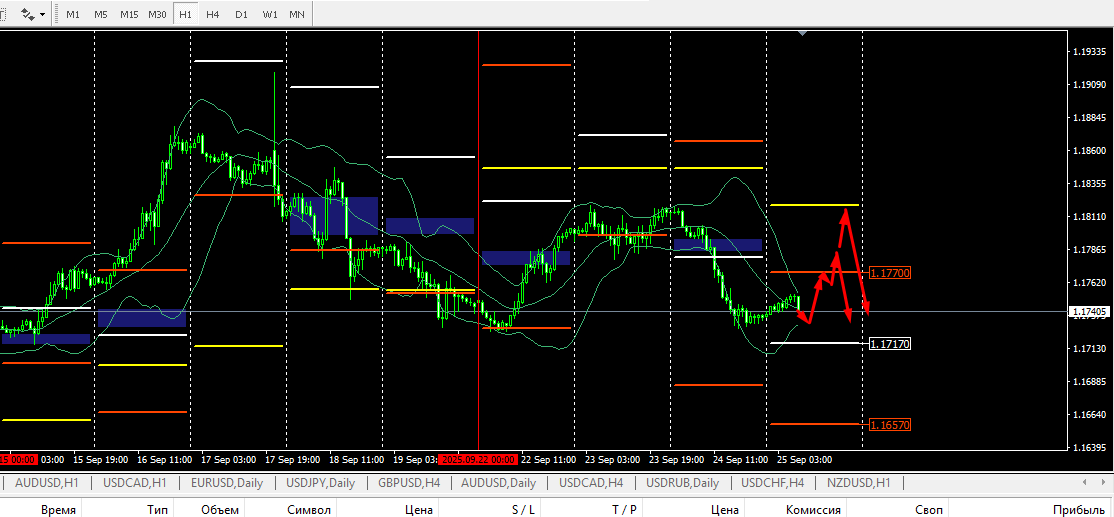The image size is (1114, 517).
Task: Sort by the T / P column header
Action: (x=624, y=509)
